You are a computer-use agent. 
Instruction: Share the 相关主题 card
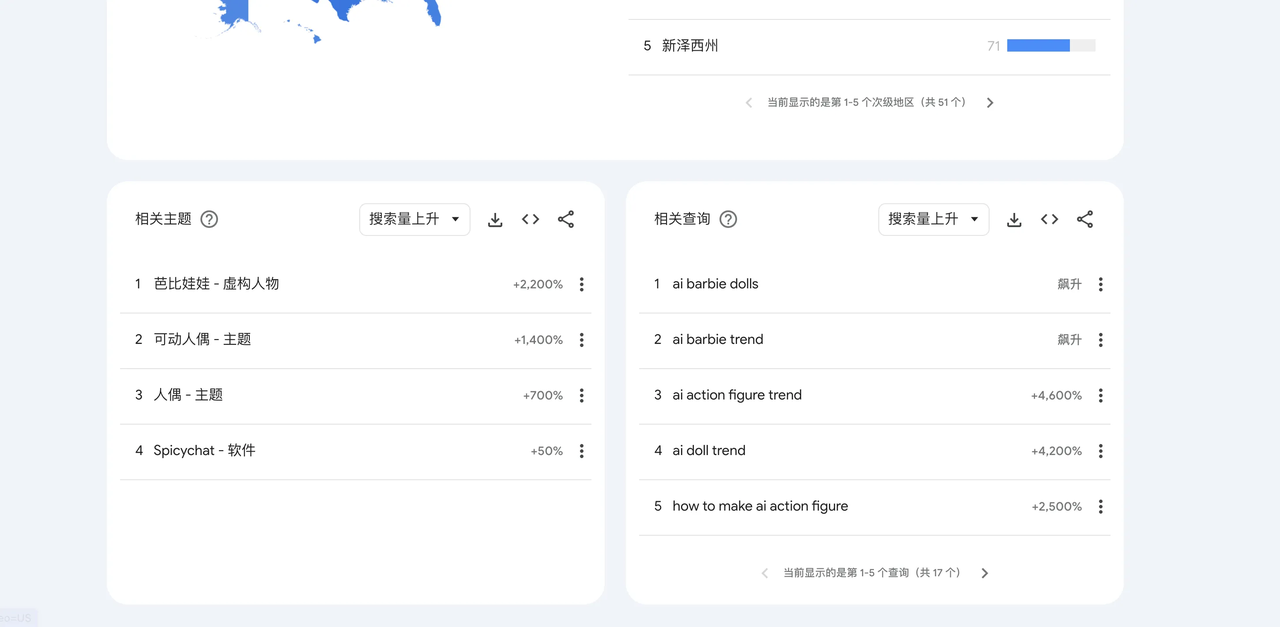[566, 219]
